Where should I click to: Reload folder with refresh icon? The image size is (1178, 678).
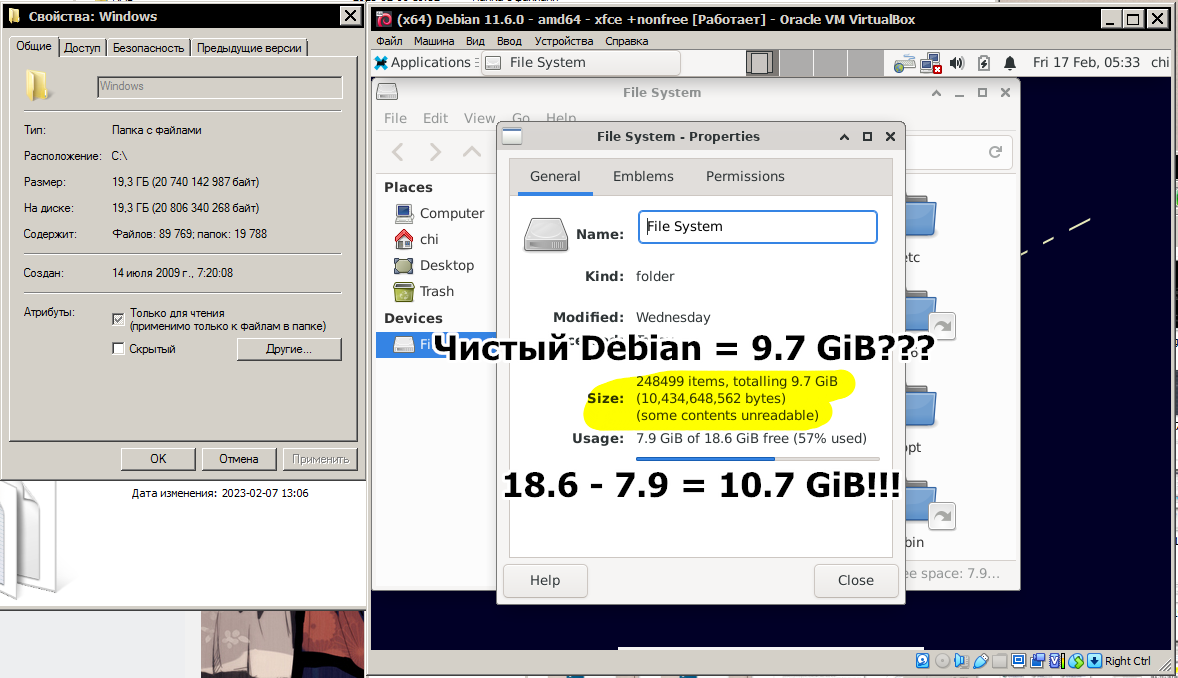coord(995,152)
